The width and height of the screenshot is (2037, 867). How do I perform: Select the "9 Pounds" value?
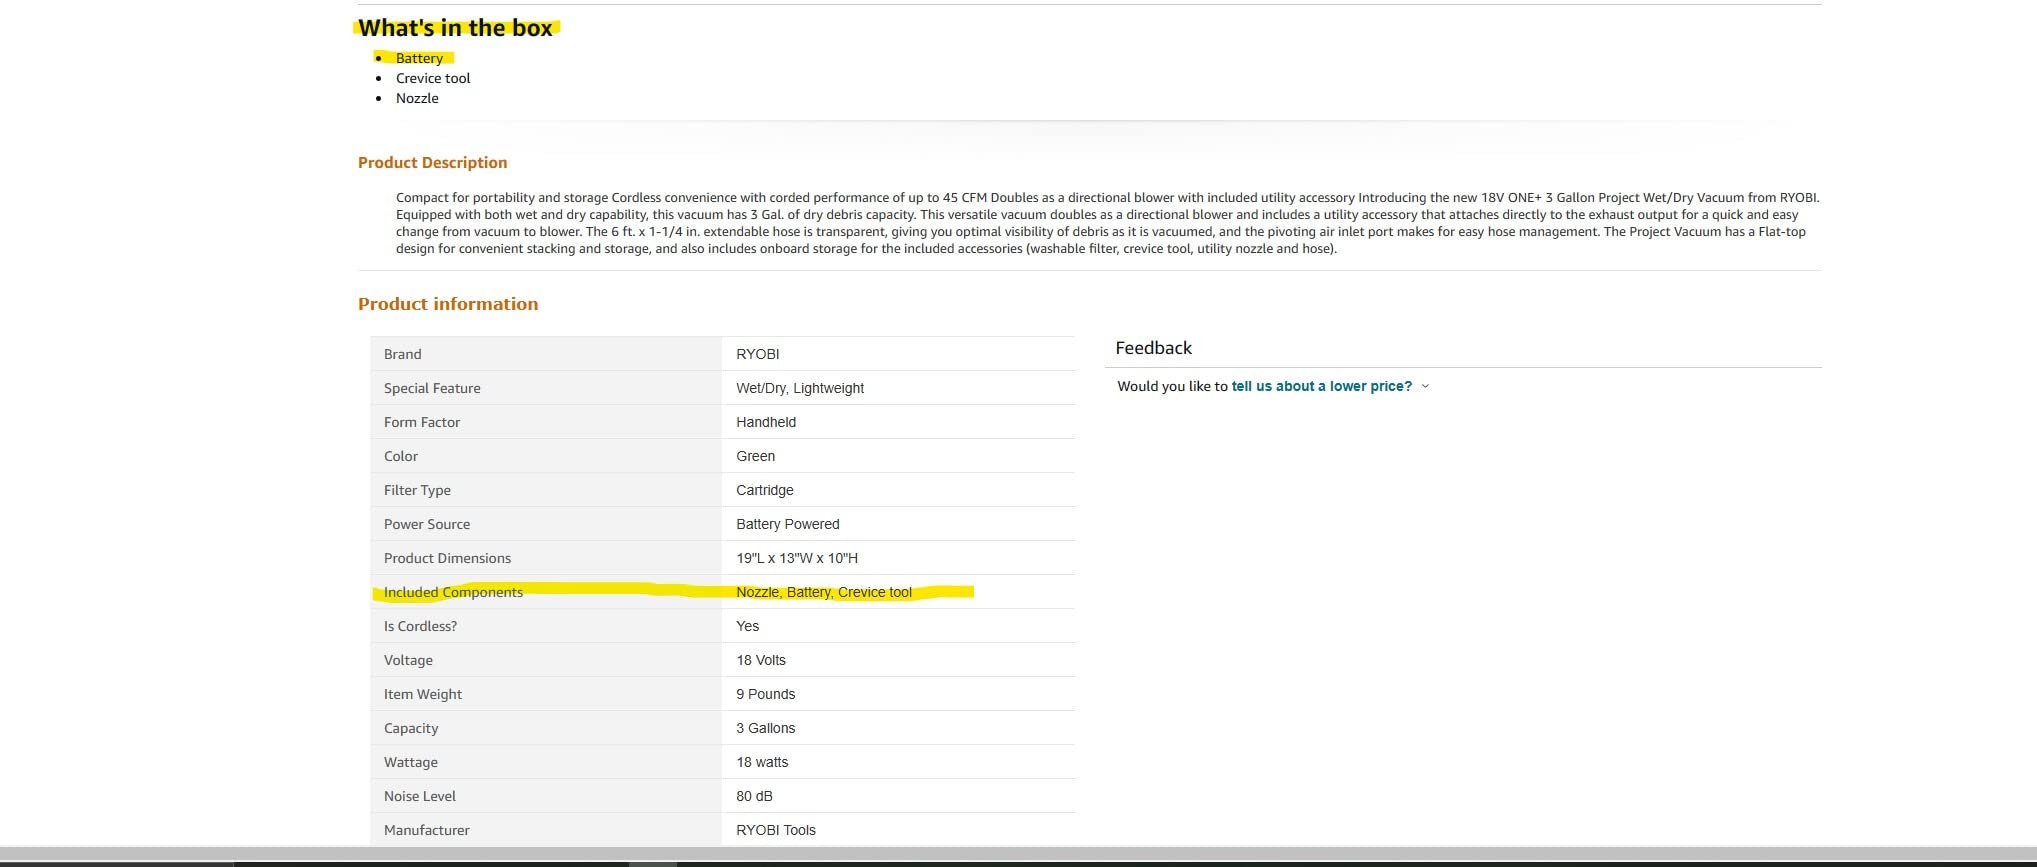(765, 694)
